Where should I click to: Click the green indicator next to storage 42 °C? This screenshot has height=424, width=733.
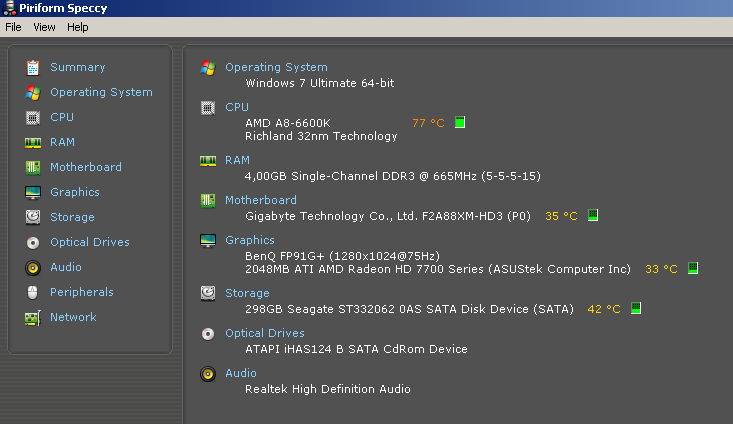click(x=636, y=308)
